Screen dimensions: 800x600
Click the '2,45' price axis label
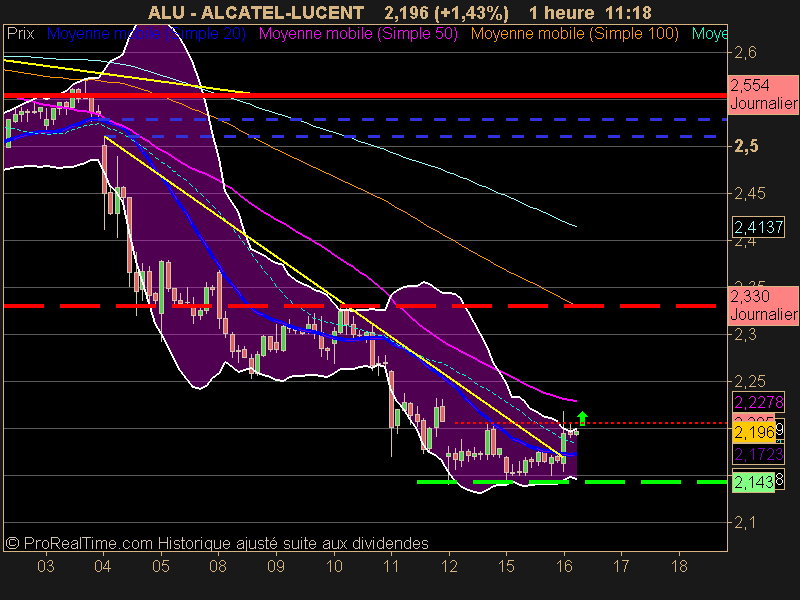click(750, 193)
